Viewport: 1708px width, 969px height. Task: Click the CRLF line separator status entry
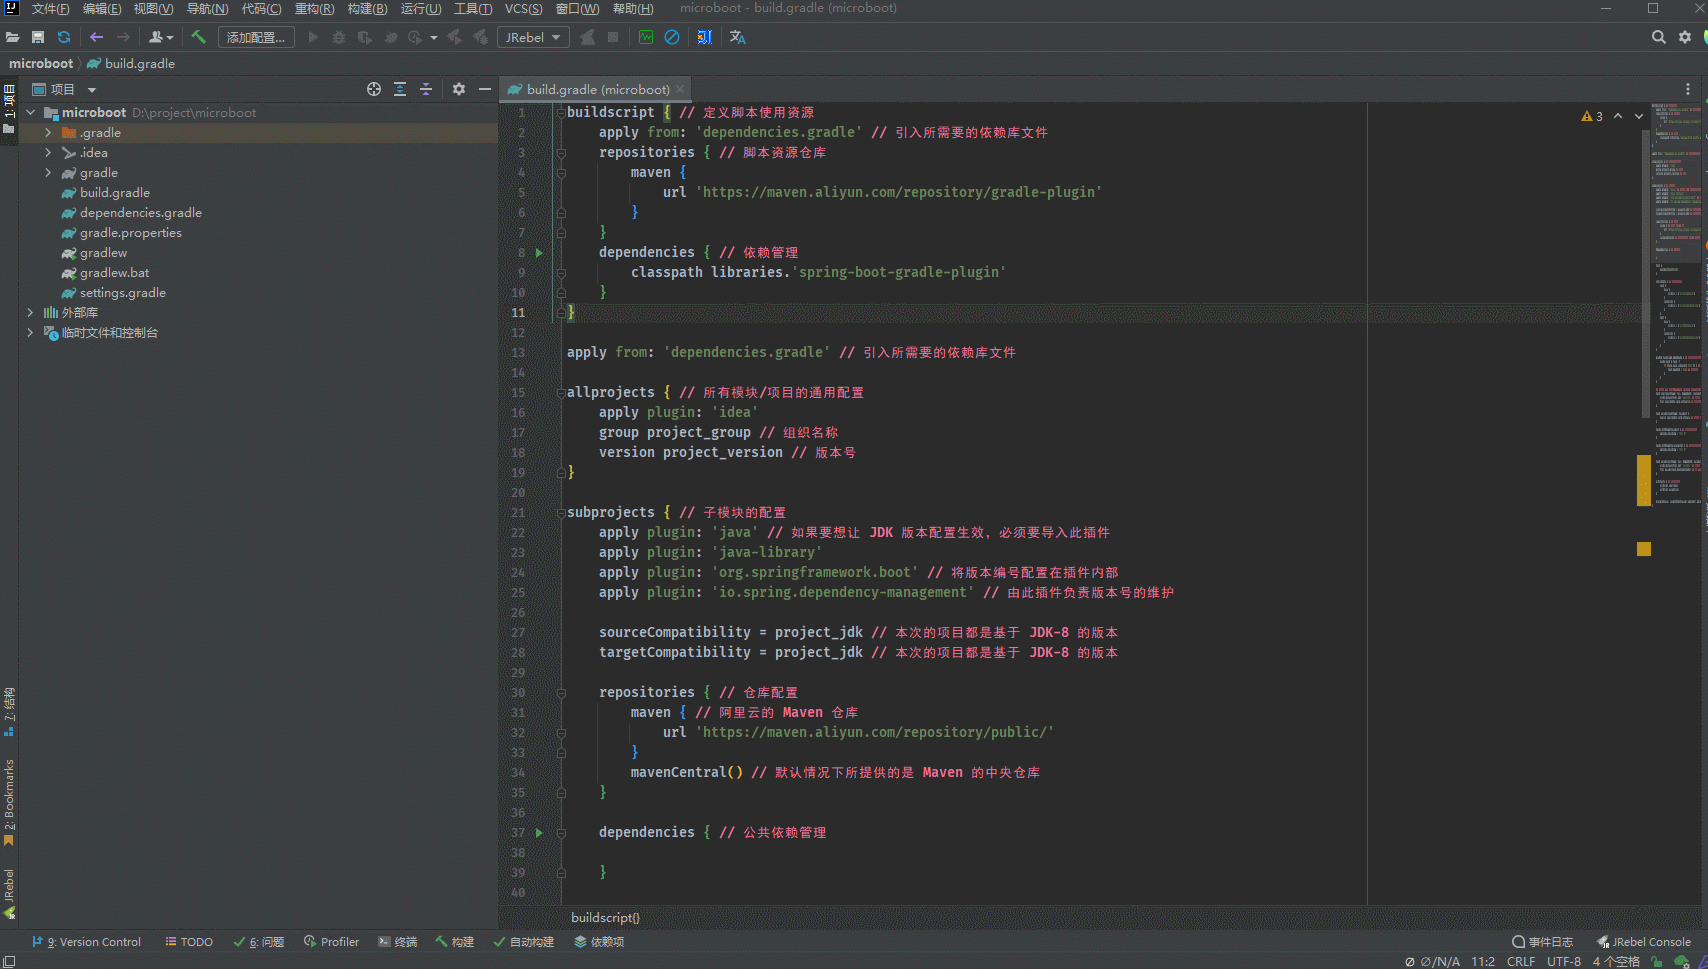tap(1521, 962)
